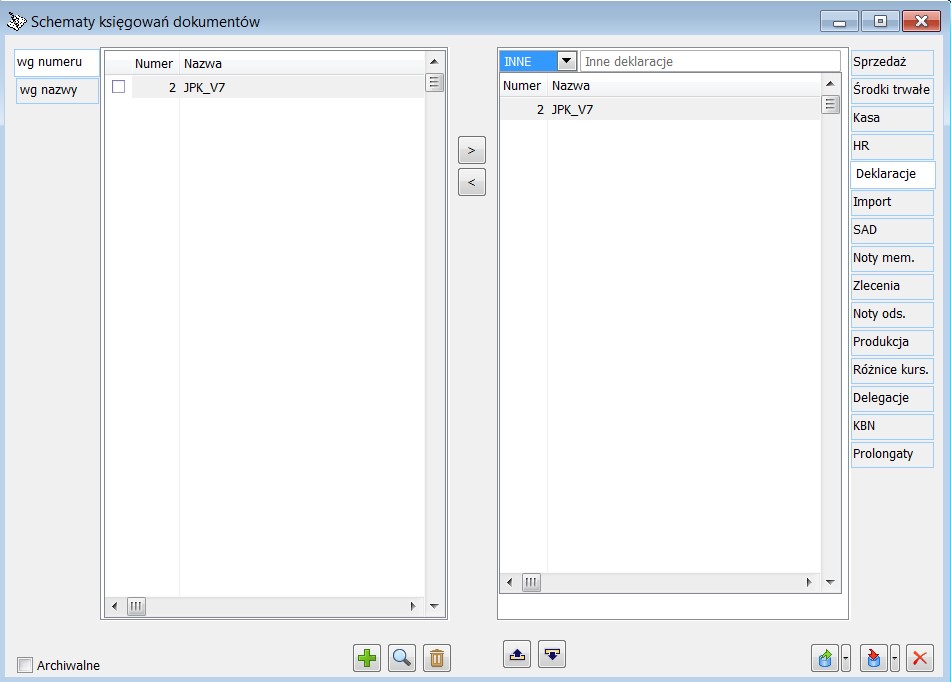
Task: Click the Inne deklaracje field
Action: pos(710,61)
